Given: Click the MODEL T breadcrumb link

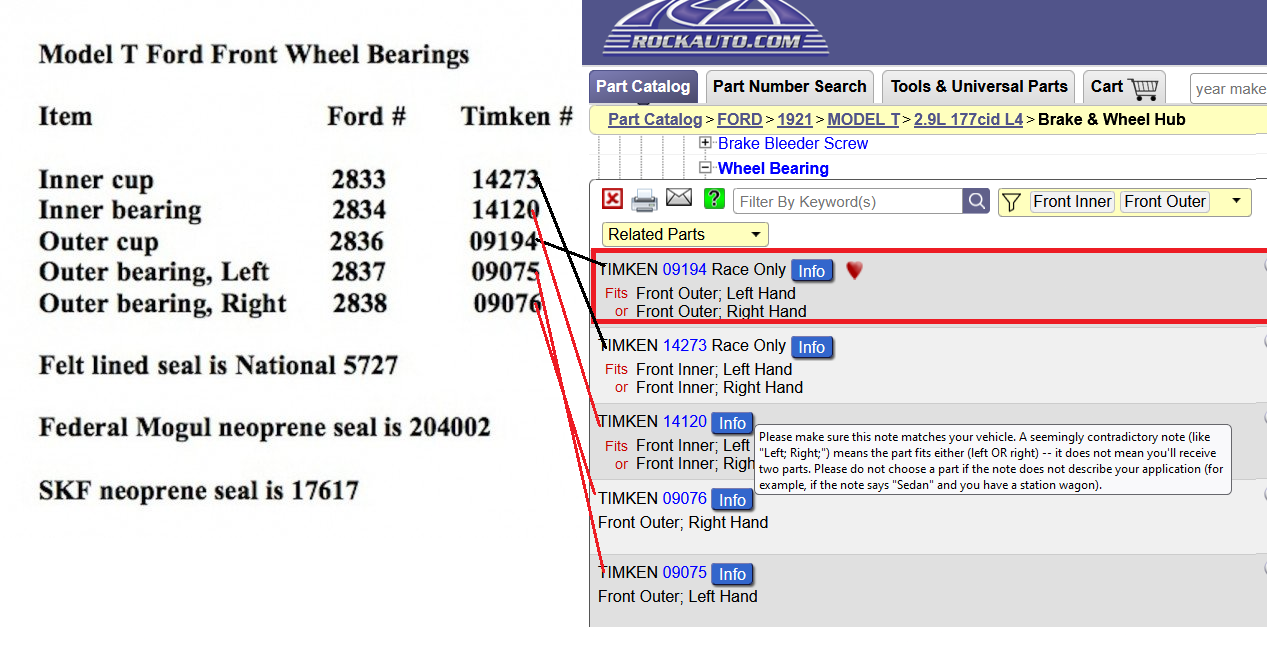Looking at the screenshot, I should (x=863, y=119).
